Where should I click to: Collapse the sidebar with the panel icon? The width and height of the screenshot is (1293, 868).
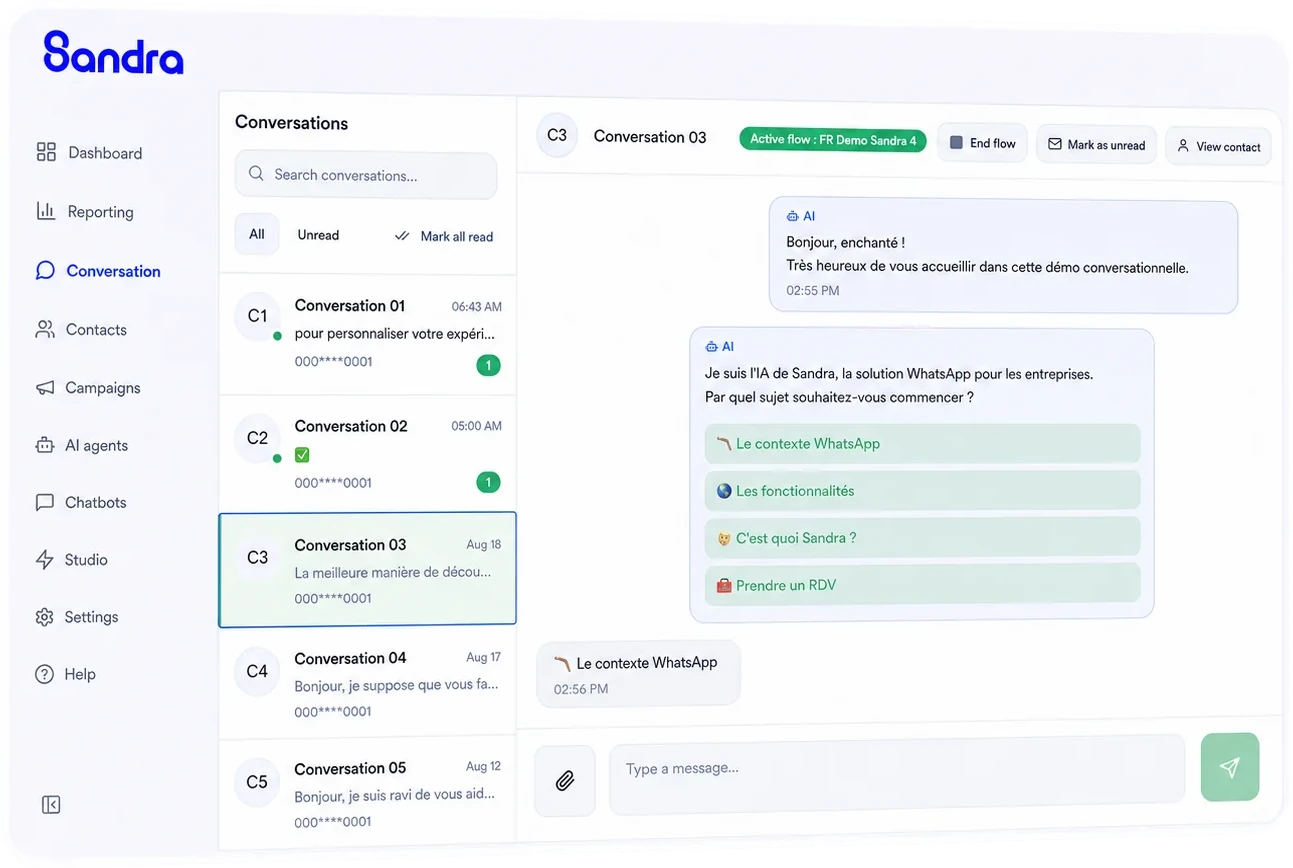(x=51, y=805)
